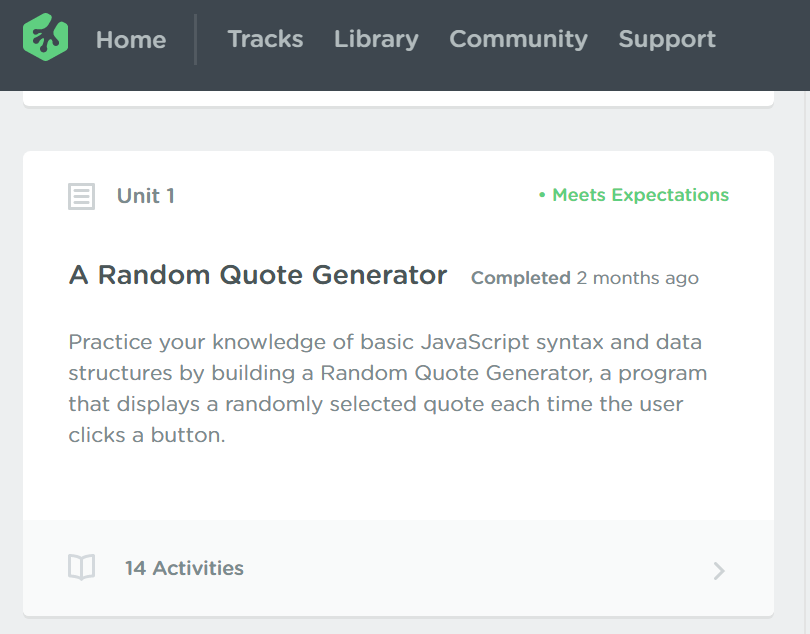The image size is (810, 634).
Task: Click the green dot before Meets Expectations
Action: coord(541,195)
